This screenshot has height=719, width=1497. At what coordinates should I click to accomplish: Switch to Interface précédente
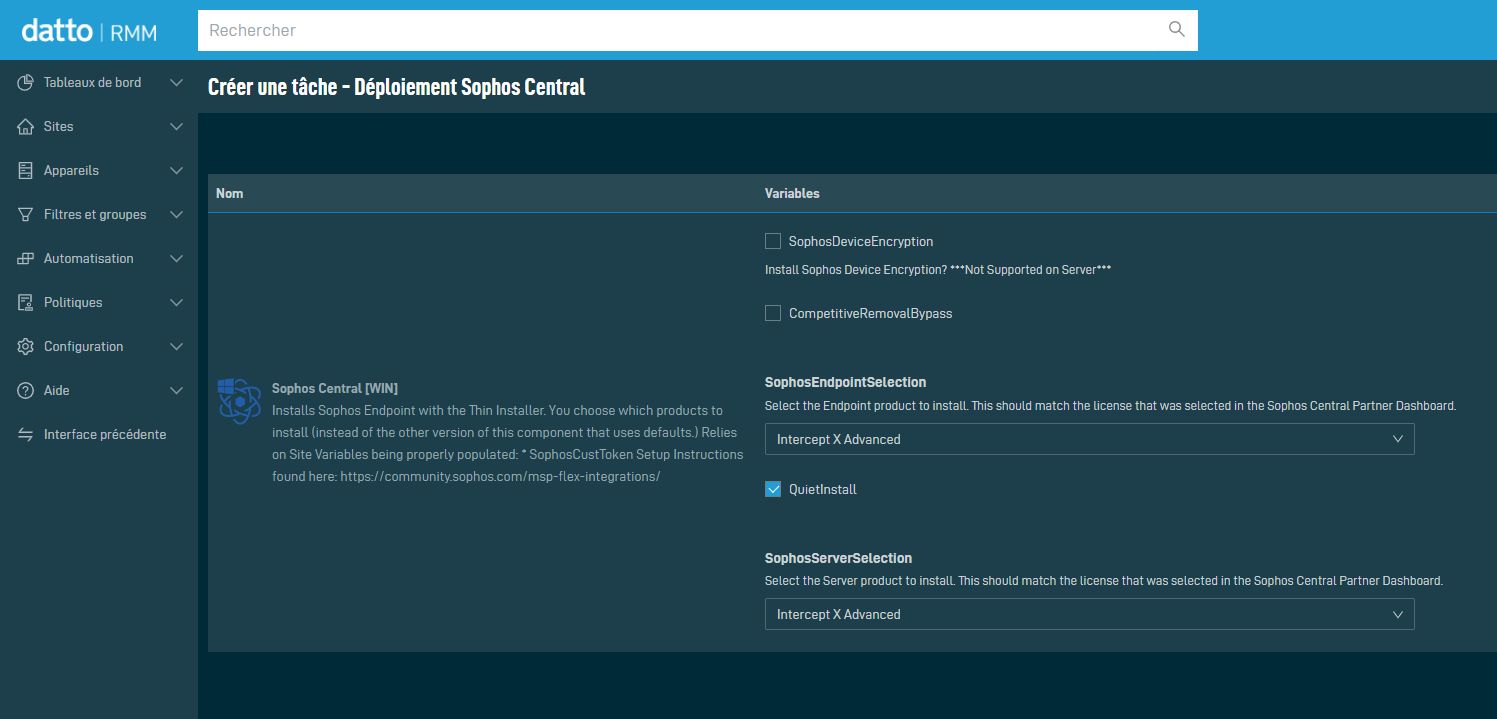point(99,434)
